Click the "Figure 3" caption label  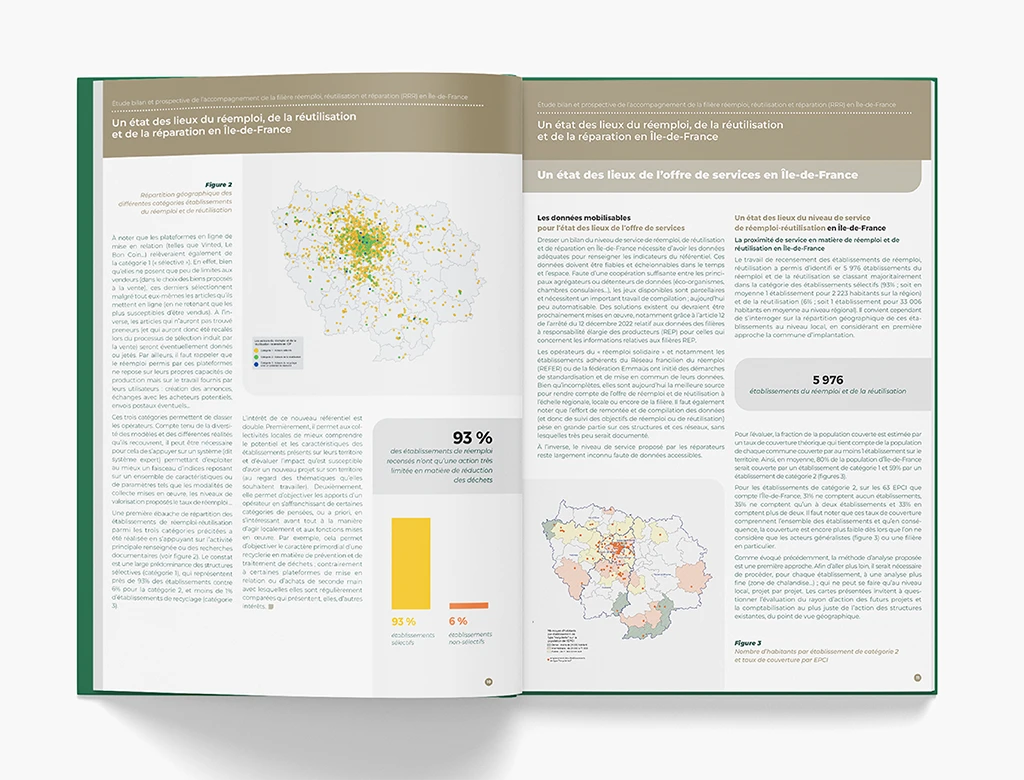tap(748, 643)
